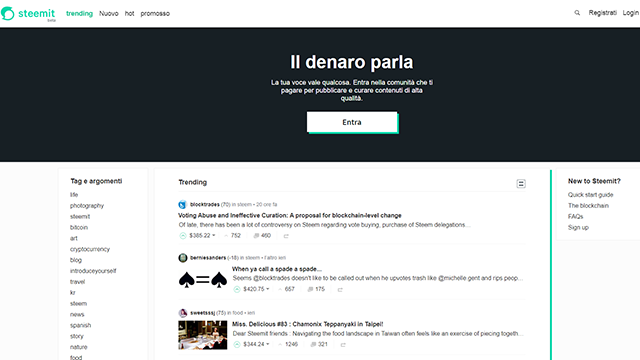Filter by the steem tag in sidebar

pyautogui.click(x=78, y=304)
